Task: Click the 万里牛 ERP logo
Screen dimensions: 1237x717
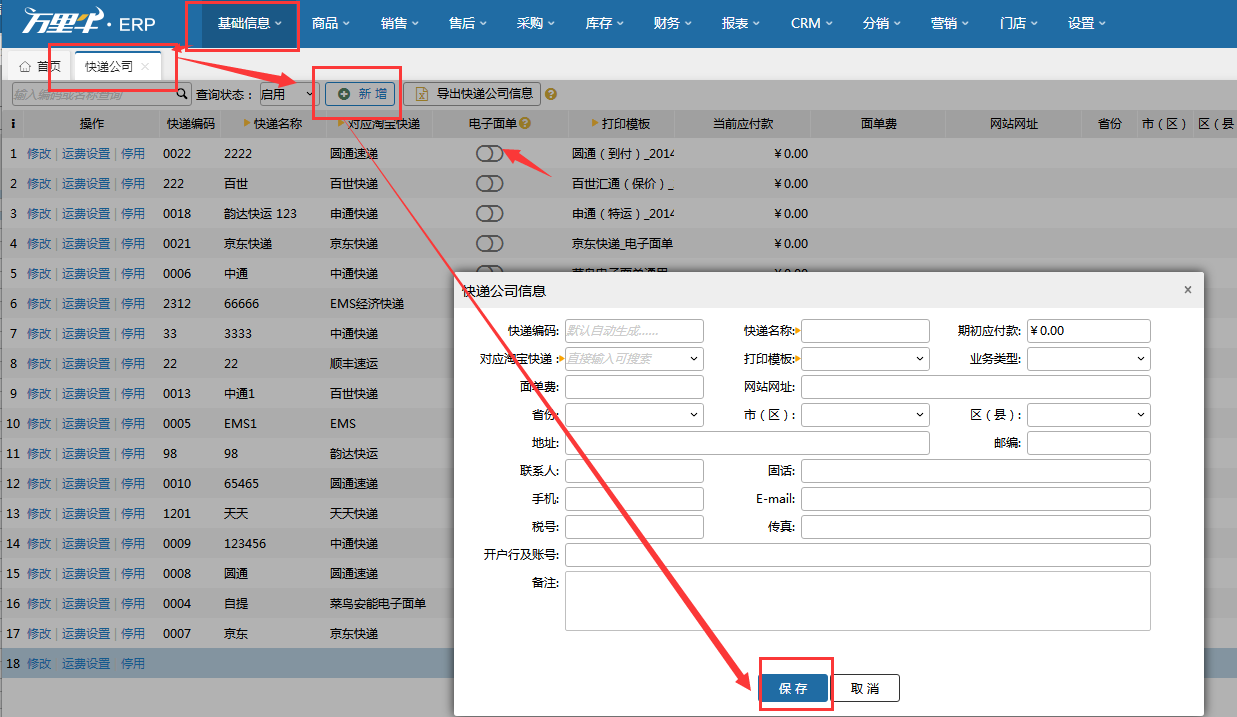Action: point(89,22)
